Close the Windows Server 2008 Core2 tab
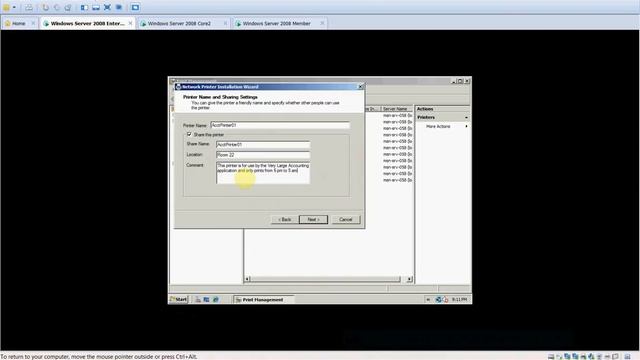640x360 pixels. (225, 24)
